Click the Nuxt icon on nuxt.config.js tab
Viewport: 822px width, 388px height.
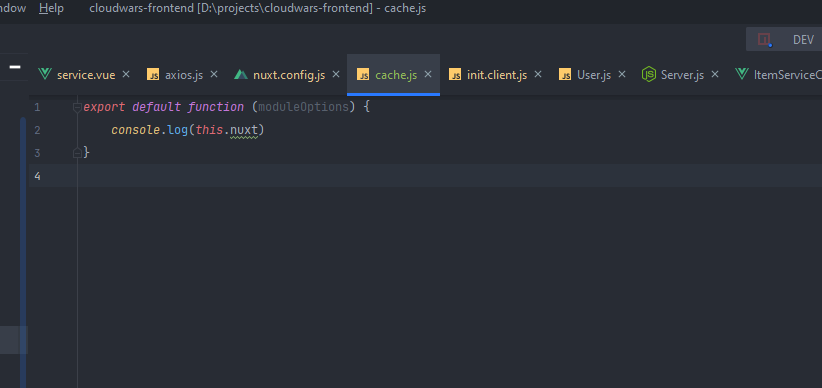click(241, 74)
